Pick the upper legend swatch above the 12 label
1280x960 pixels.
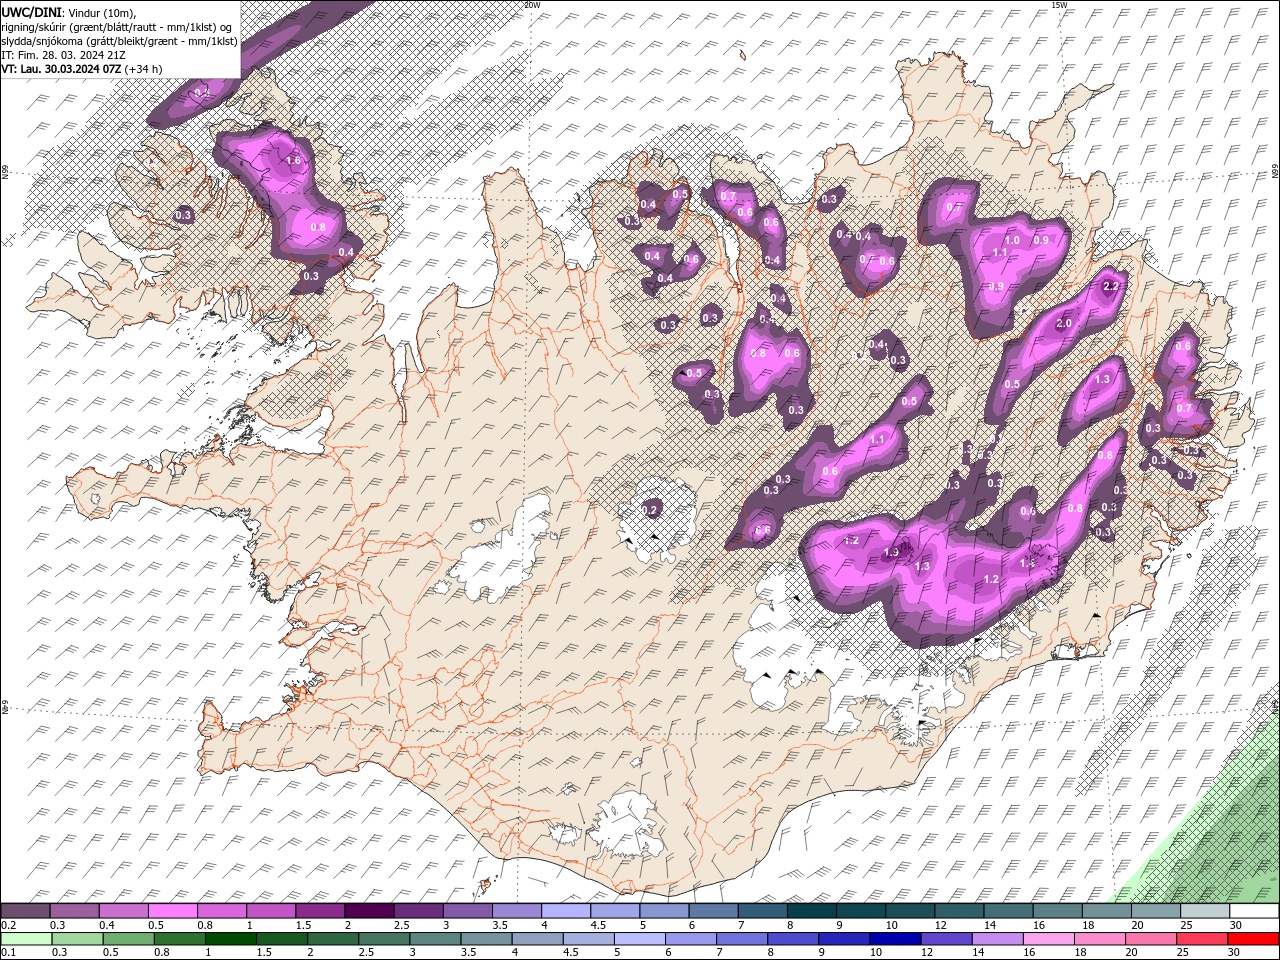pos(958,911)
